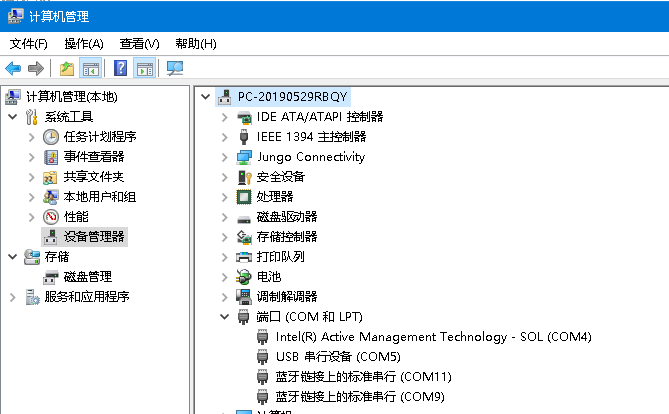The image size is (669, 414).
Task: Click the Forward arrow toolbar icon
Action: tap(36, 68)
